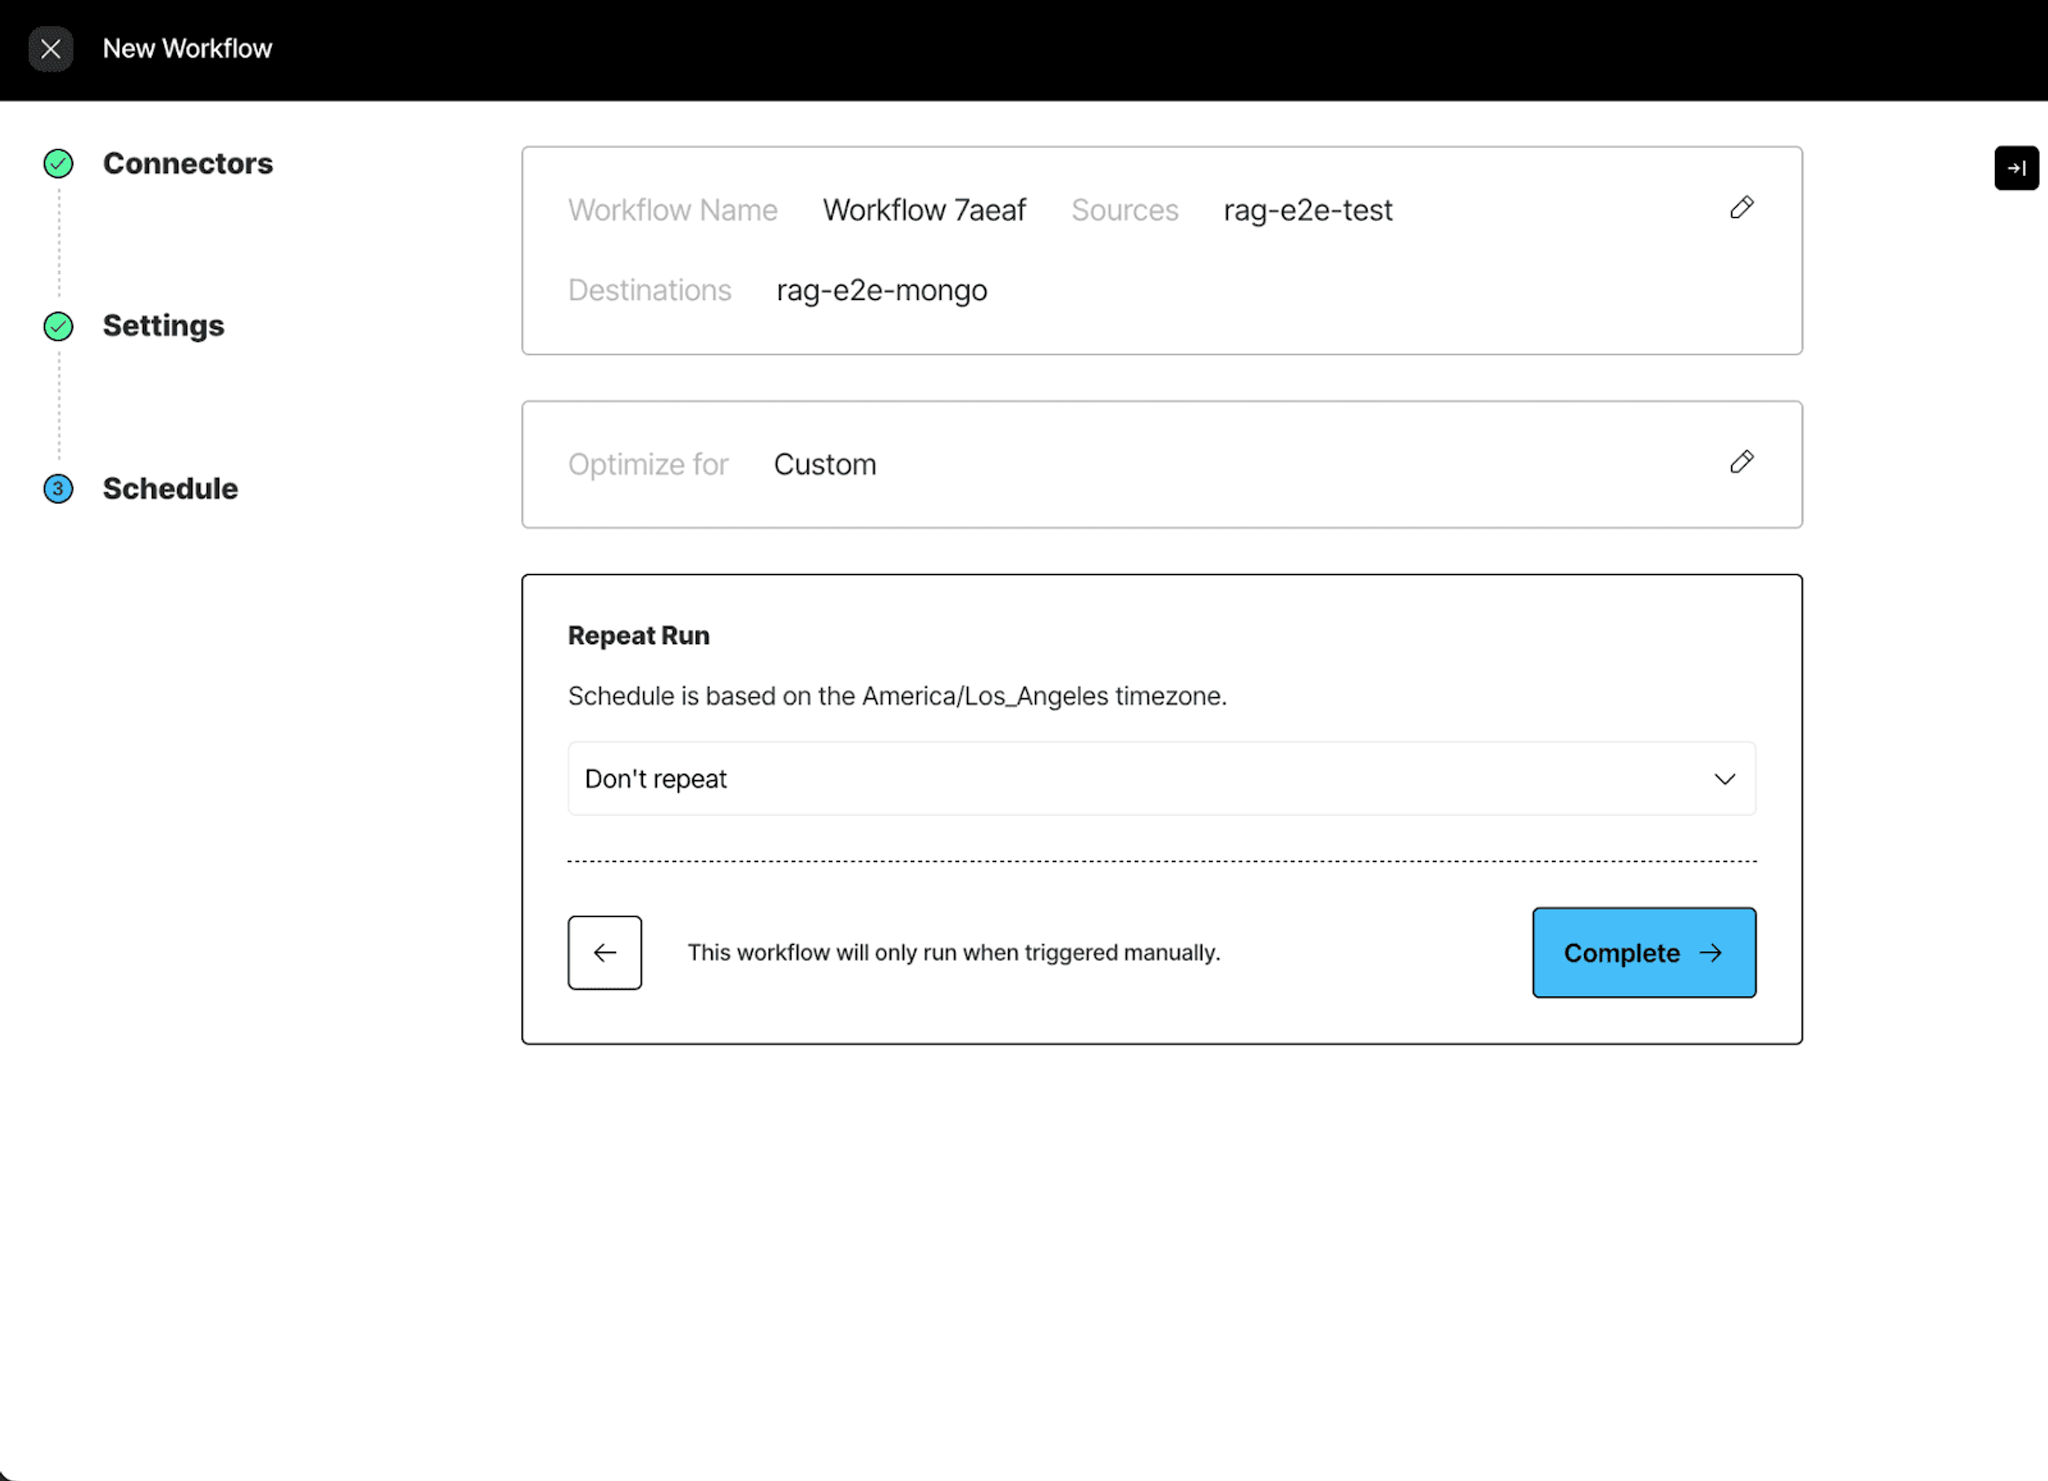Select the Workflow 7aeaf name text
The width and height of the screenshot is (2048, 1481).
pyautogui.click(x=924, y=210)
